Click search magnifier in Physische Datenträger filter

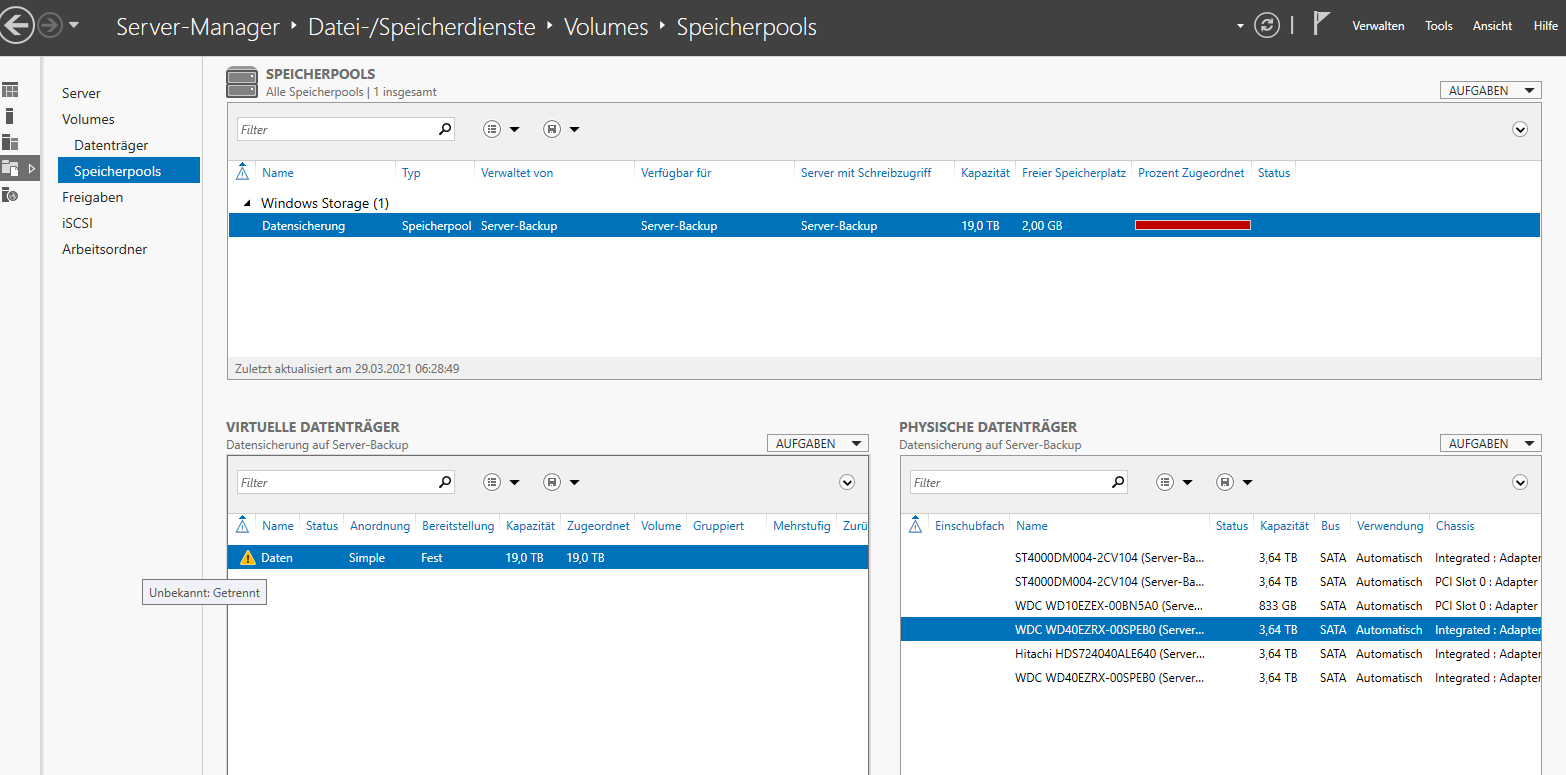coord(1118,482)
